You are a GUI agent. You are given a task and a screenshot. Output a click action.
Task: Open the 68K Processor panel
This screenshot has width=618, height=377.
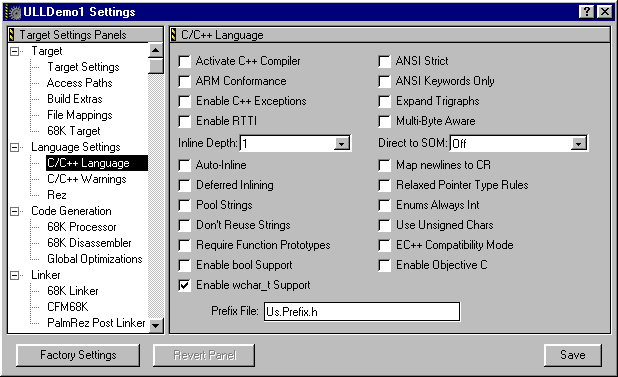point(82,227)
